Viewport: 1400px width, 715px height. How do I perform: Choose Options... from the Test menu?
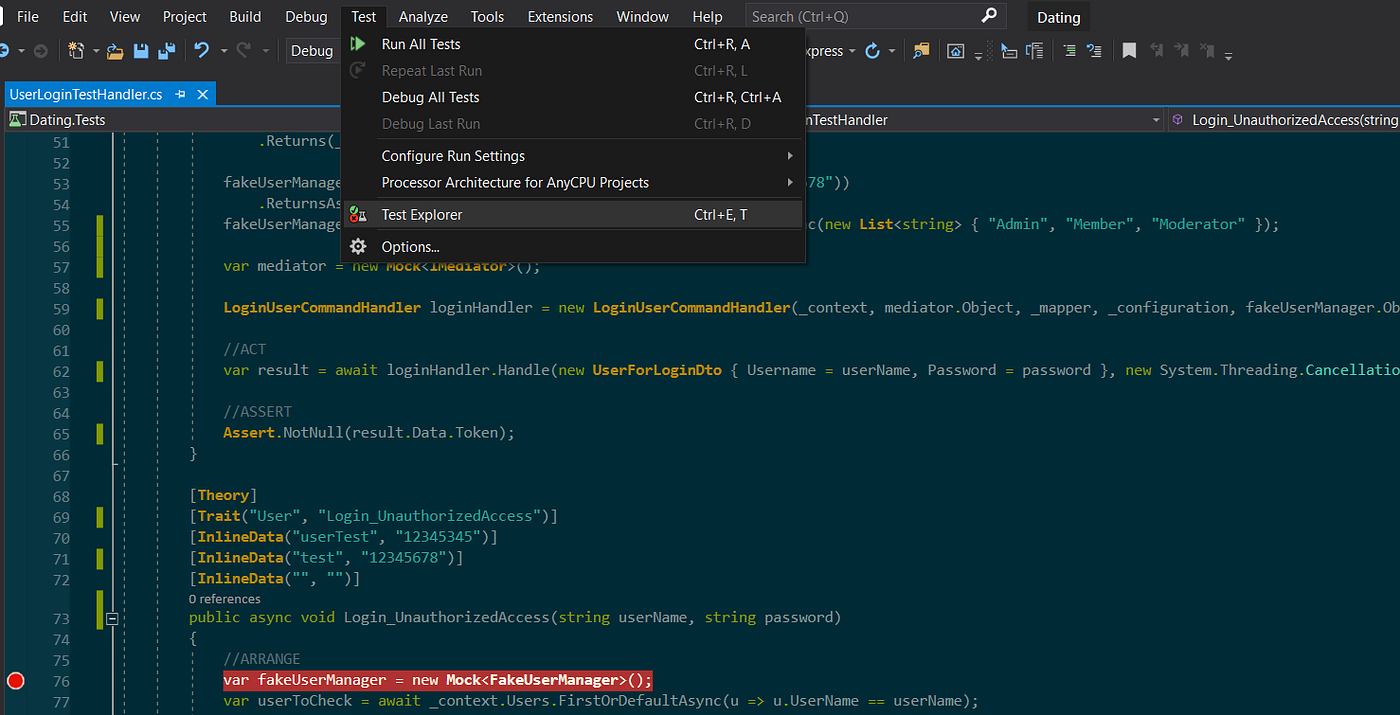(409, 246)
